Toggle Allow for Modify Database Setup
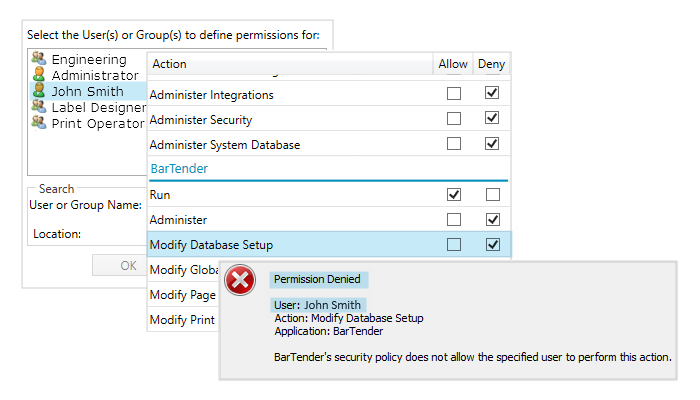This screenshot has height=400, width=700. [x=454, y=244]
